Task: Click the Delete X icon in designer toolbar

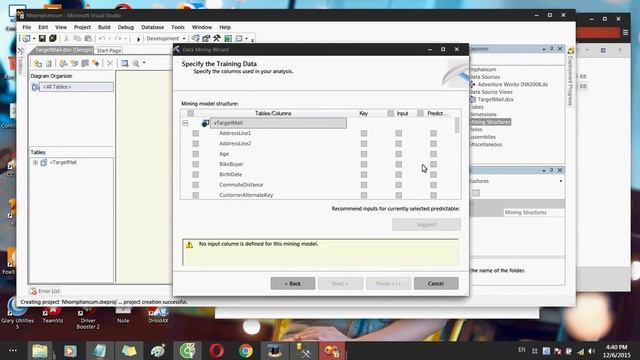Action: click(x=110, y=63)
